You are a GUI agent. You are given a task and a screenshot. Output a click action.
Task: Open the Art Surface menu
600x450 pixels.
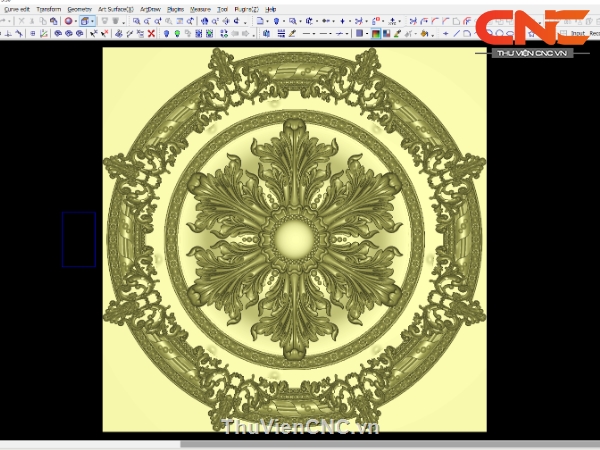(x=116, y=8)
